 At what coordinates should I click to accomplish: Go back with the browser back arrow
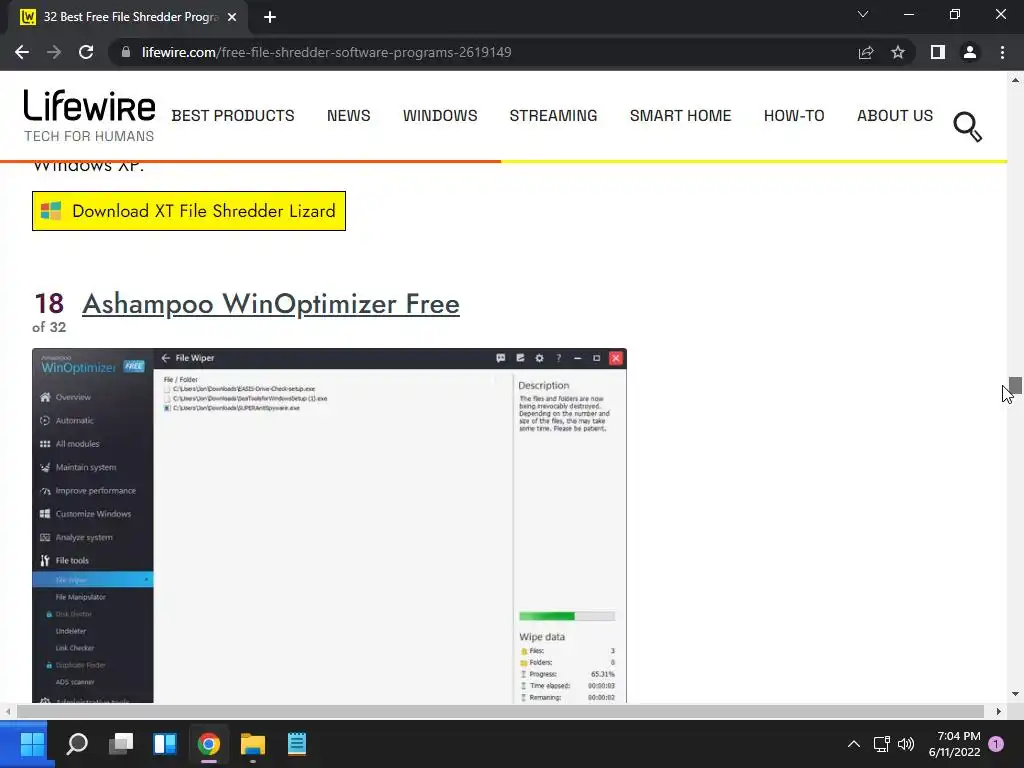(22, 52)
